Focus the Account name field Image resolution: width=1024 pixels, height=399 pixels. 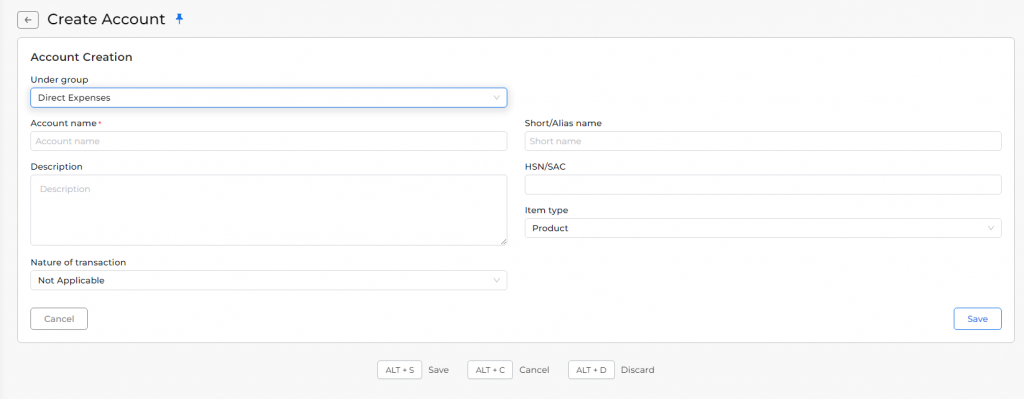[x=268, y=141]
